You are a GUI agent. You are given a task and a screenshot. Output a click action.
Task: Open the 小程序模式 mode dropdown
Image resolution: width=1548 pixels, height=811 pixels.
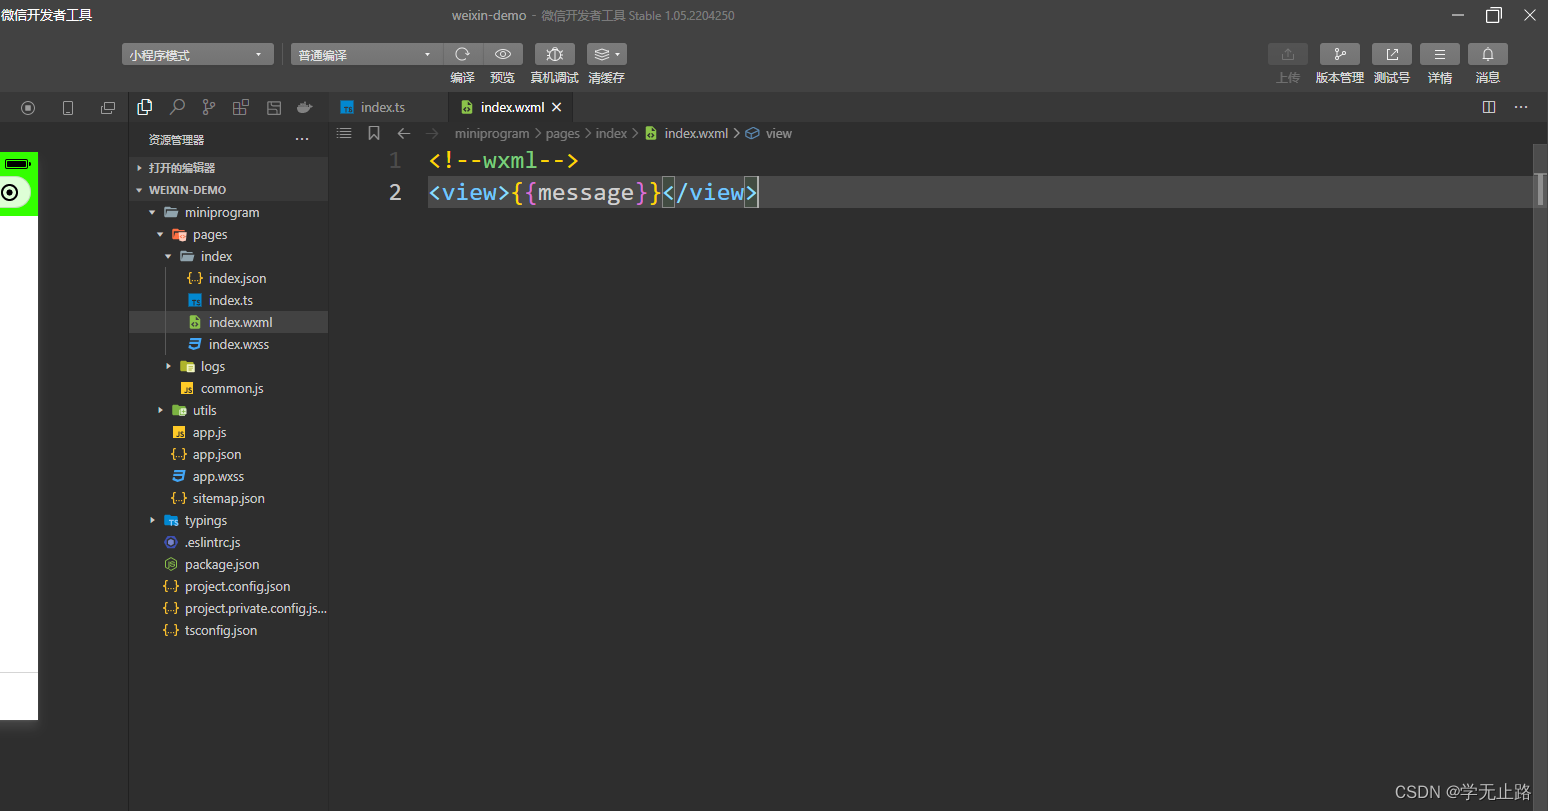coord(198,54)
